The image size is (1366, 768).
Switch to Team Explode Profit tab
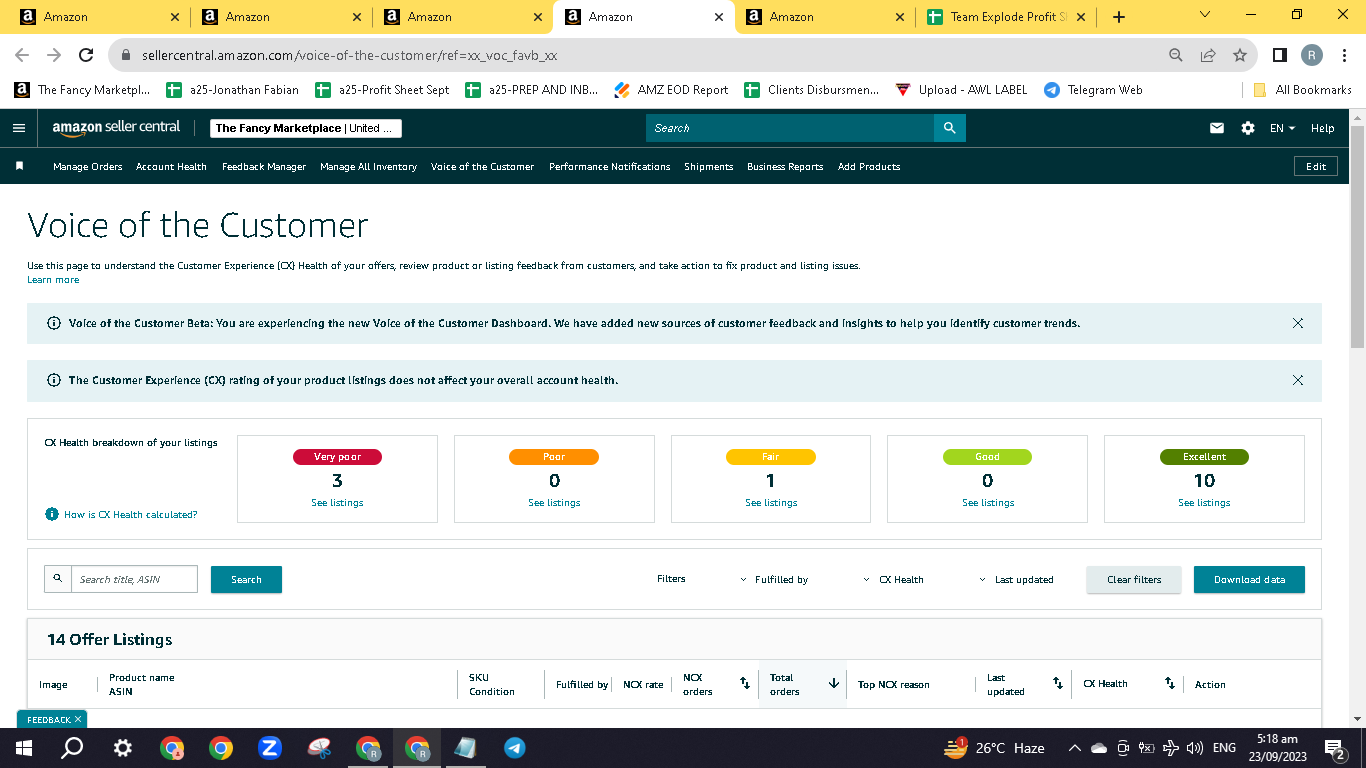tap(1006, 17)
